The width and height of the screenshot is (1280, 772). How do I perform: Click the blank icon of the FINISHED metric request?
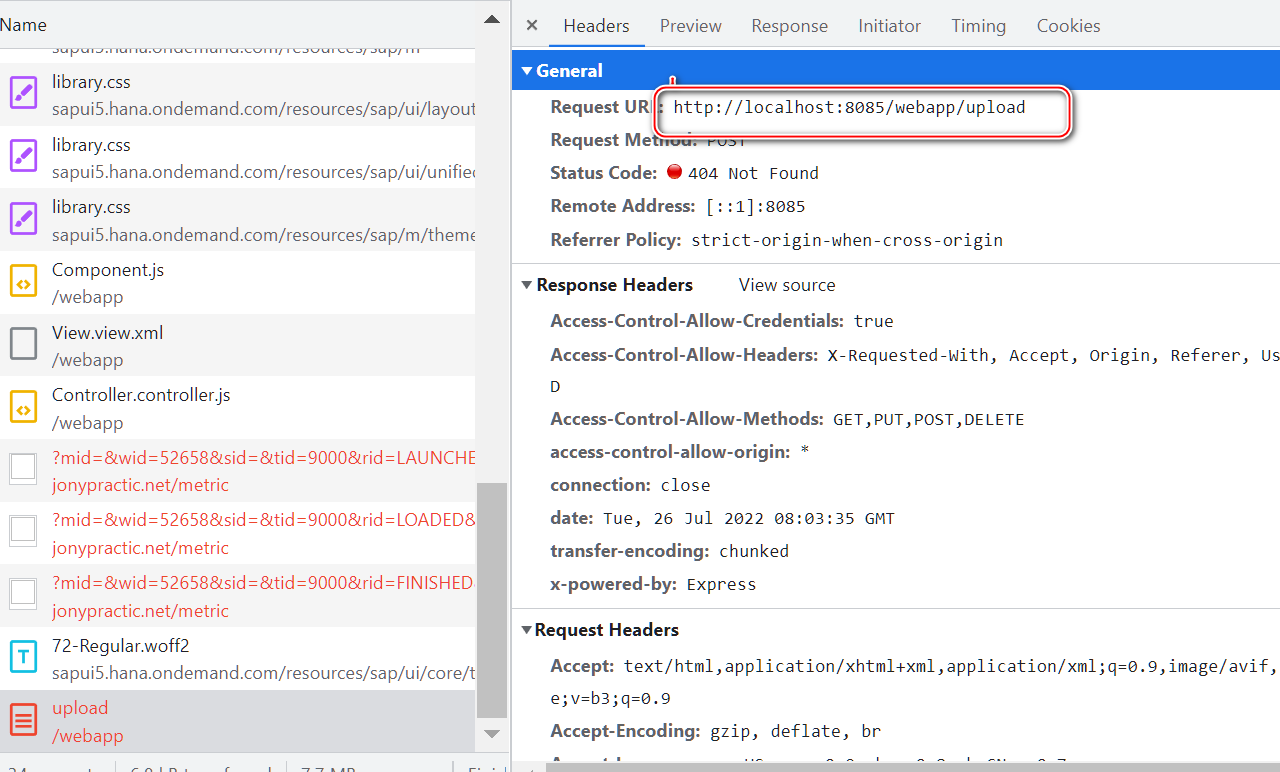23,595
